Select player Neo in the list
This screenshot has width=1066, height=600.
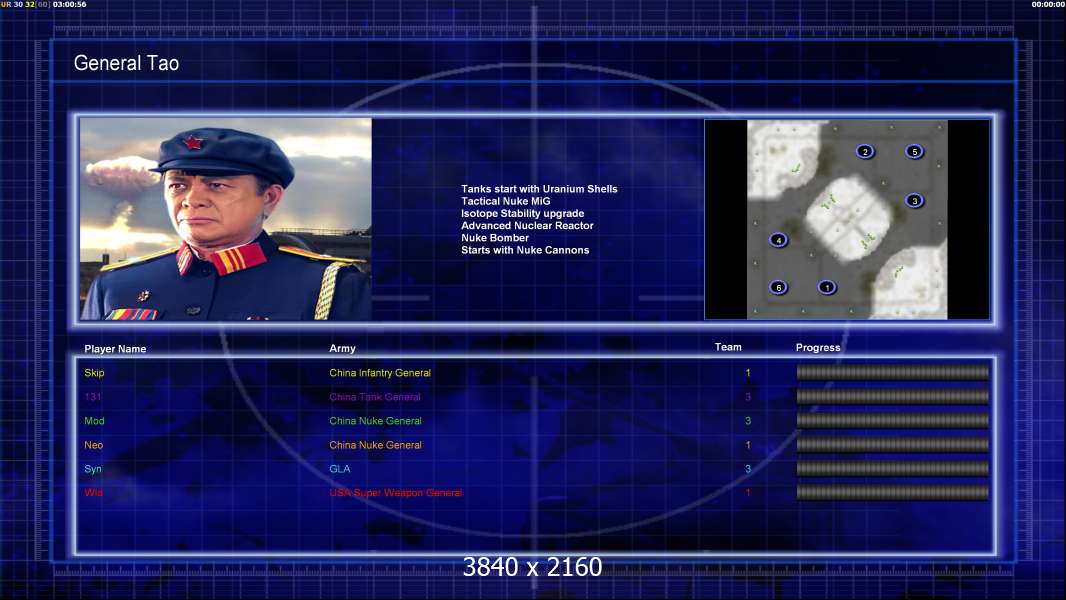tap(94, 445)
